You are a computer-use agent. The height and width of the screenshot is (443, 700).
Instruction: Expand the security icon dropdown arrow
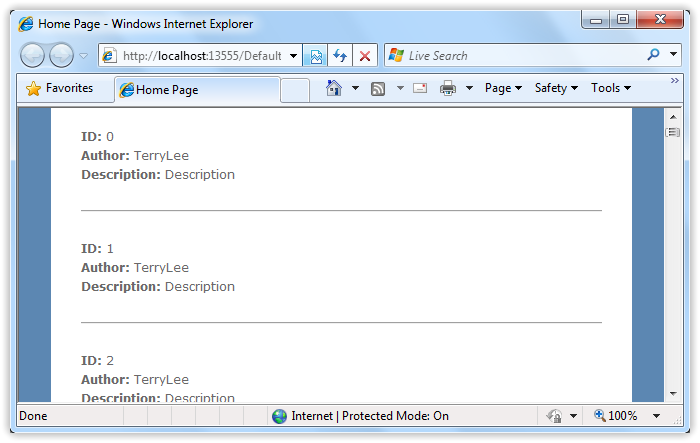pos(573,416)
